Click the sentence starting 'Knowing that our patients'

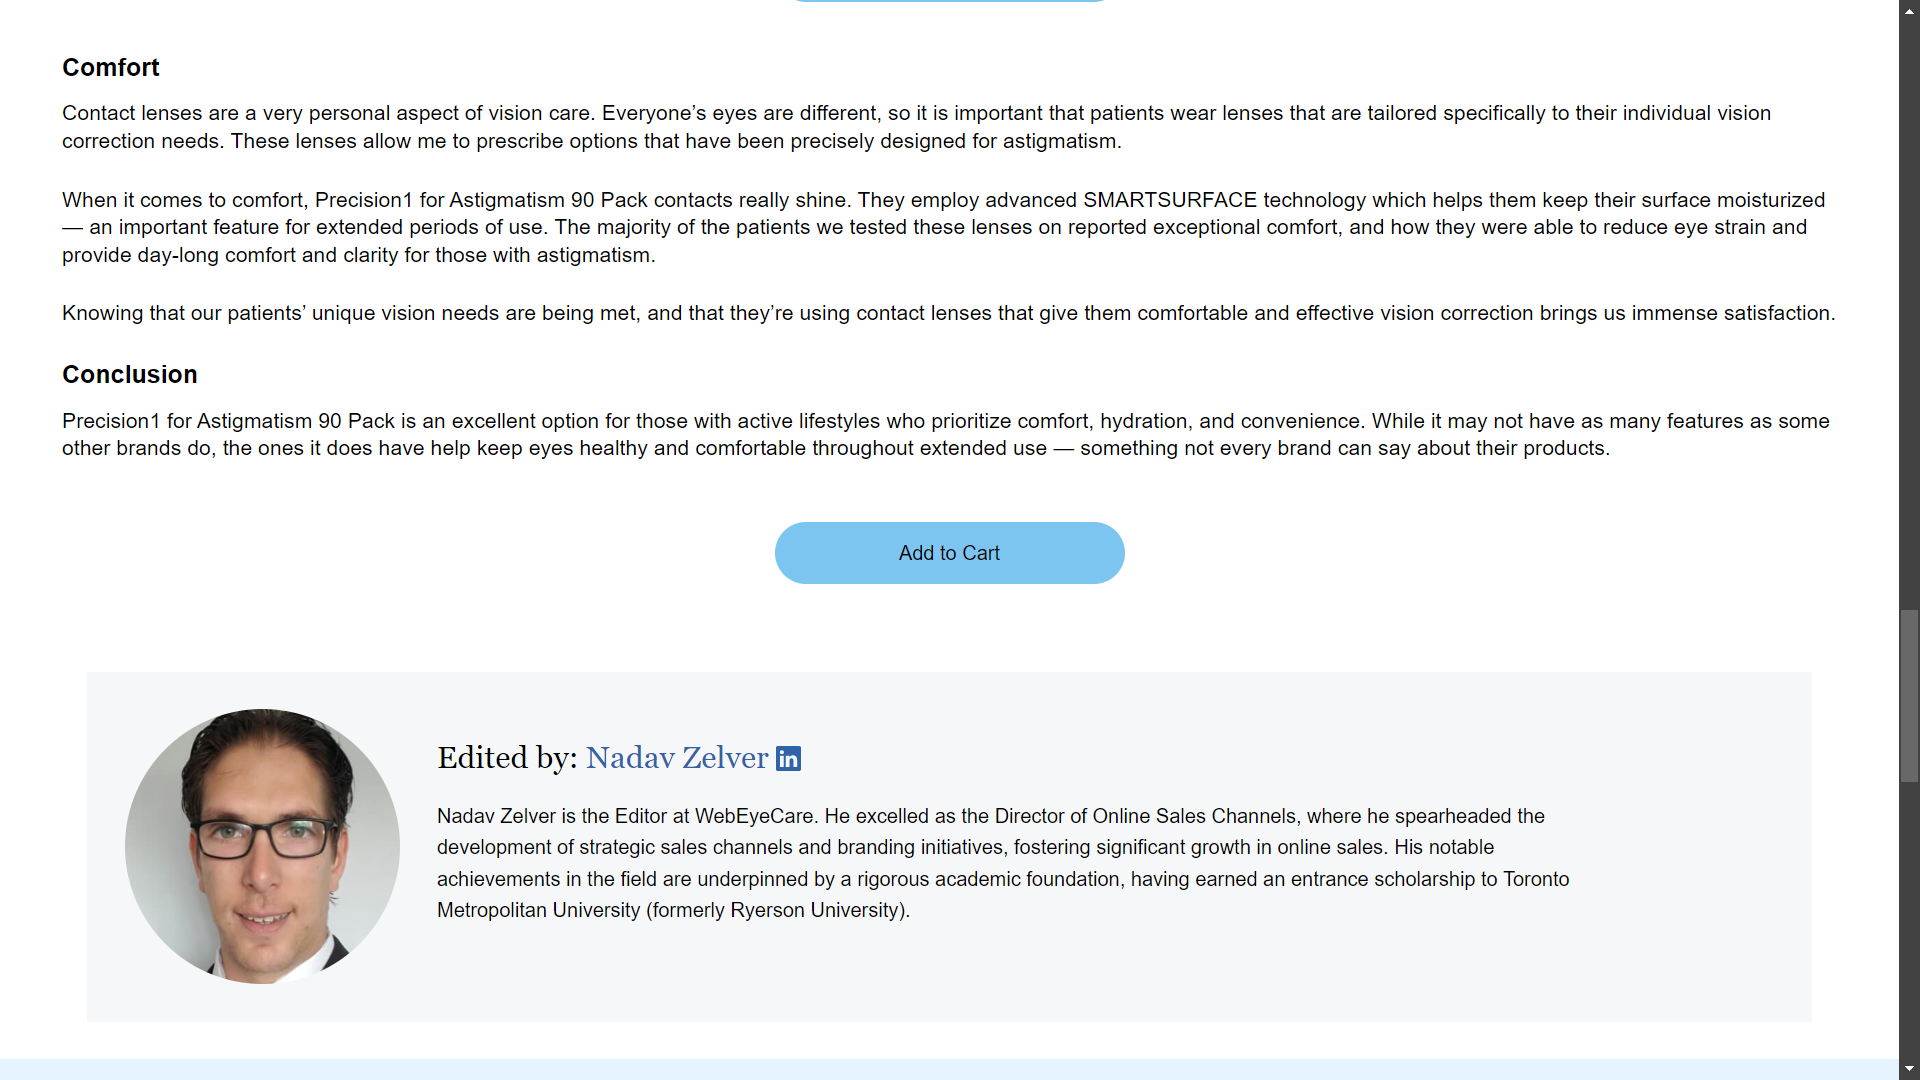[x=948, y=313]
